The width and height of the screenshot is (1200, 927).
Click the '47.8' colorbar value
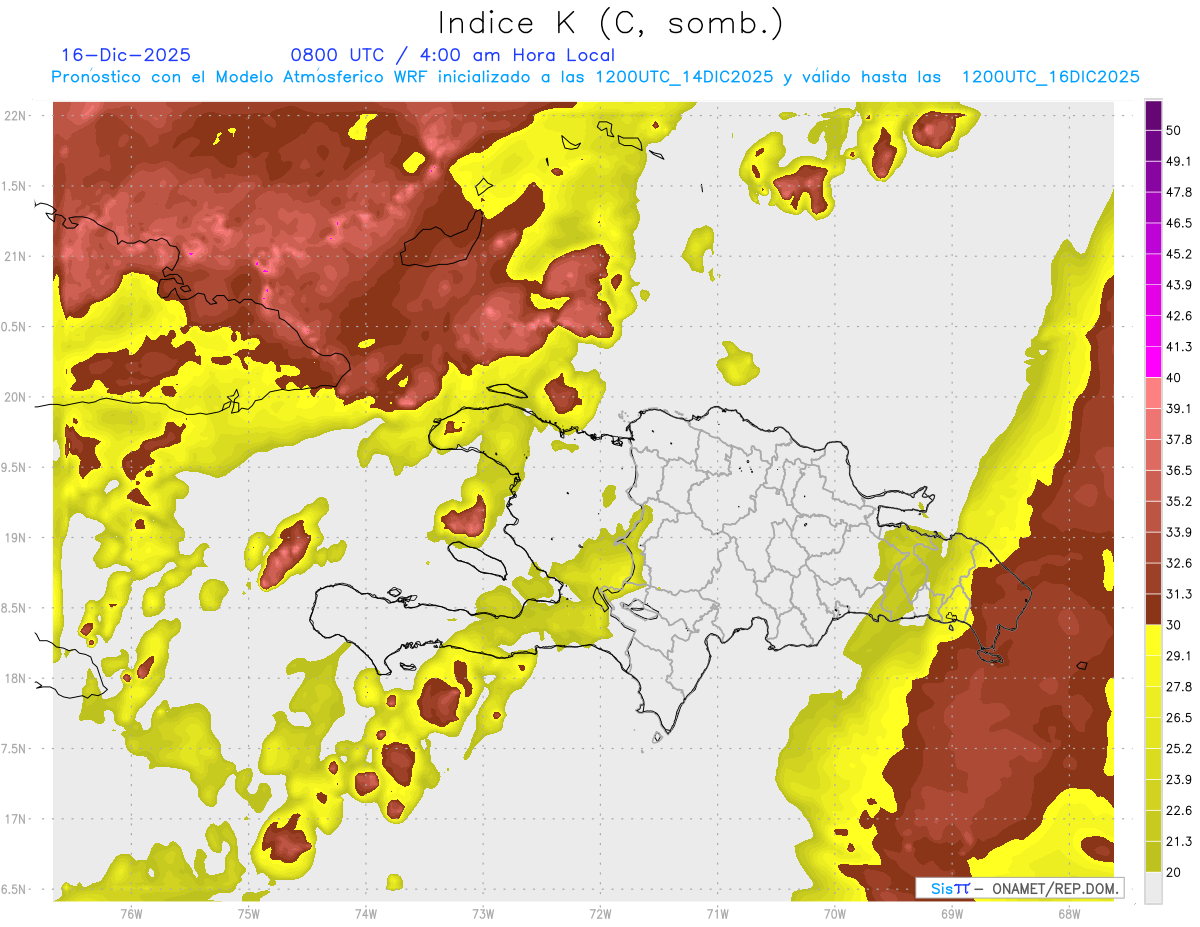point(1179,192)
